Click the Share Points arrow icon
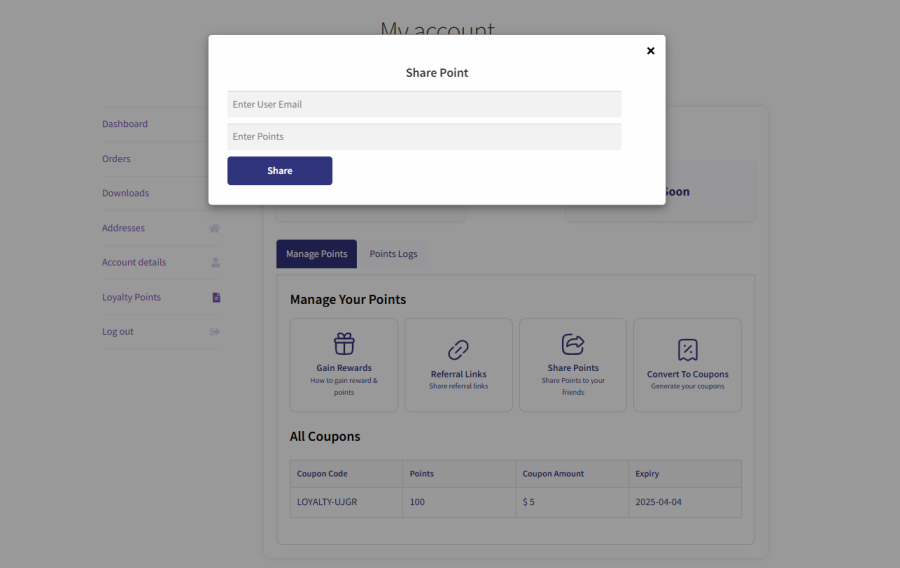 tap(573, 344)
